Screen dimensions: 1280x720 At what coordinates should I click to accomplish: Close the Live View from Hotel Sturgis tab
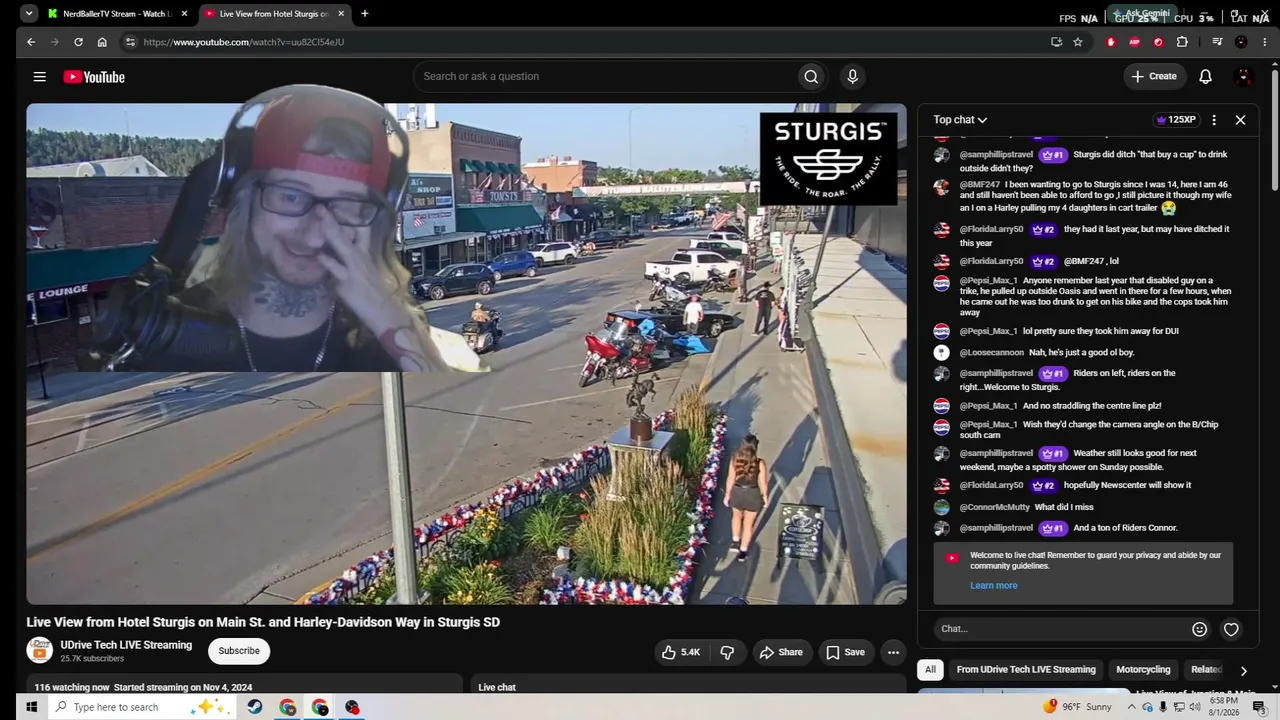(341, 14)
